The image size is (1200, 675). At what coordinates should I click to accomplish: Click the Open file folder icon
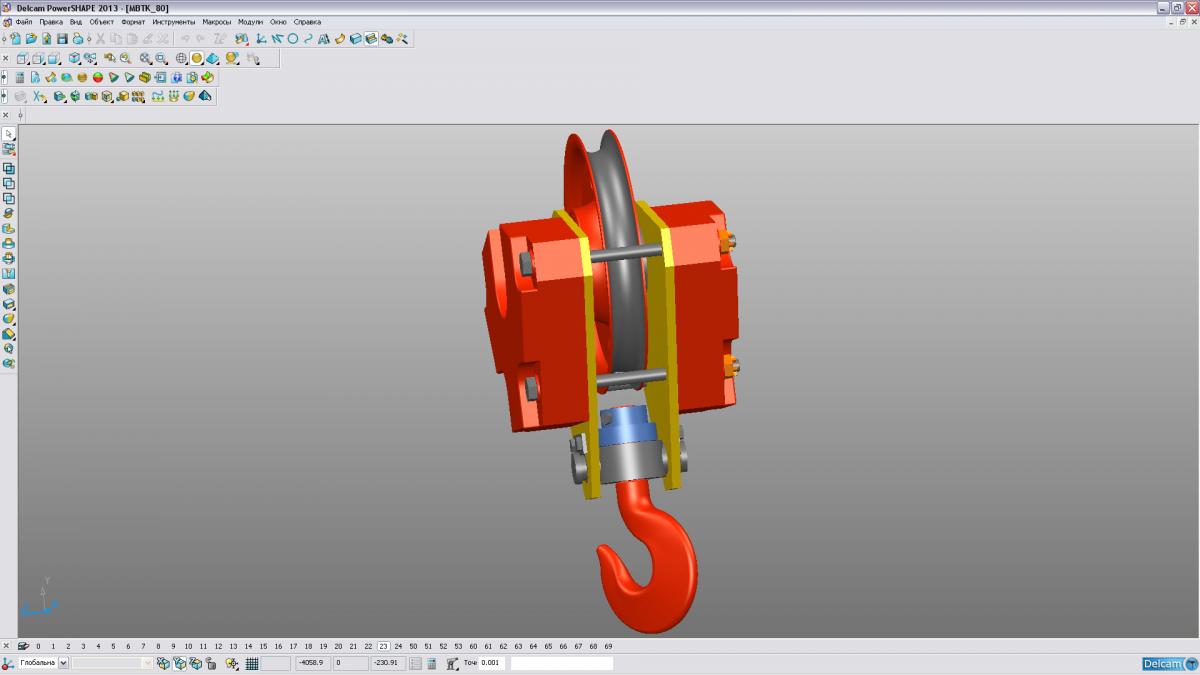(31, 38)
